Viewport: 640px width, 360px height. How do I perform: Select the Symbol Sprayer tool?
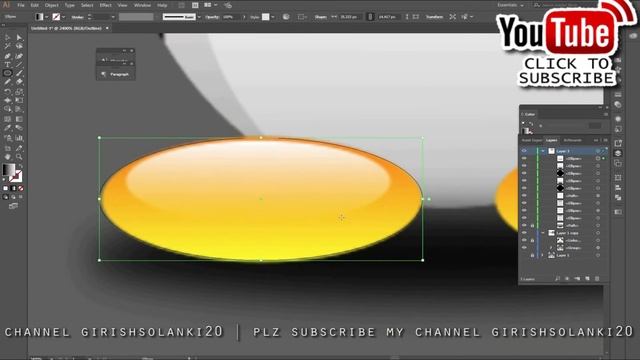click(7, 138)
